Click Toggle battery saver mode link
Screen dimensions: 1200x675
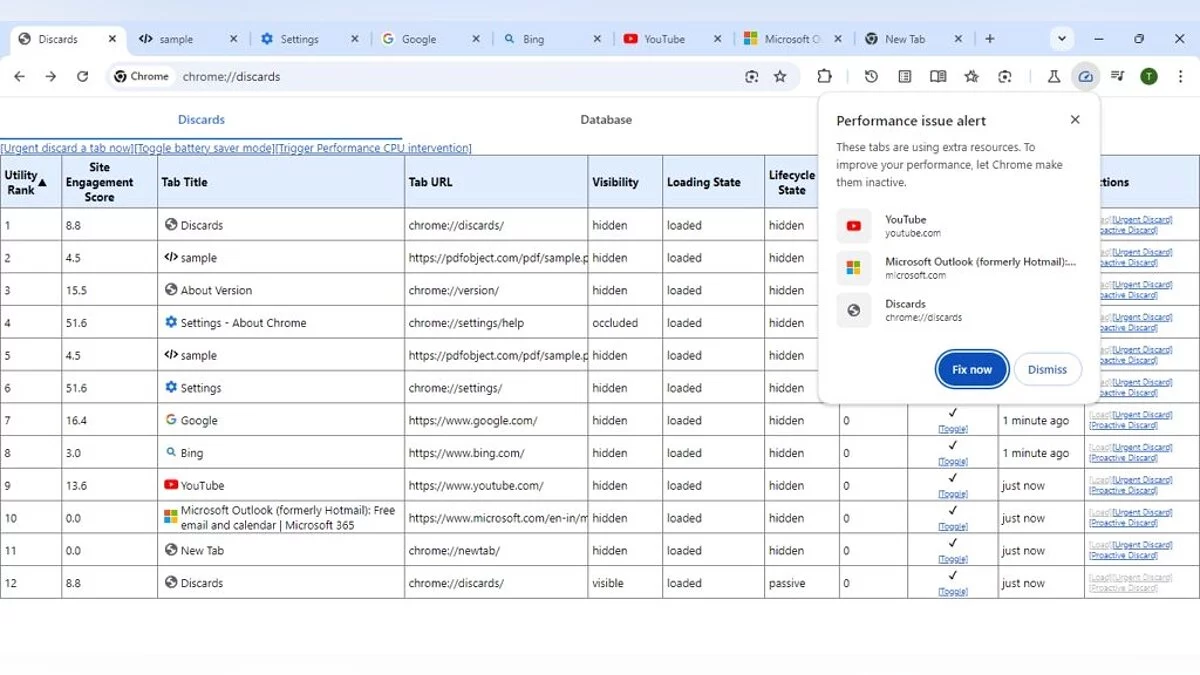click(x=204, y=148)
